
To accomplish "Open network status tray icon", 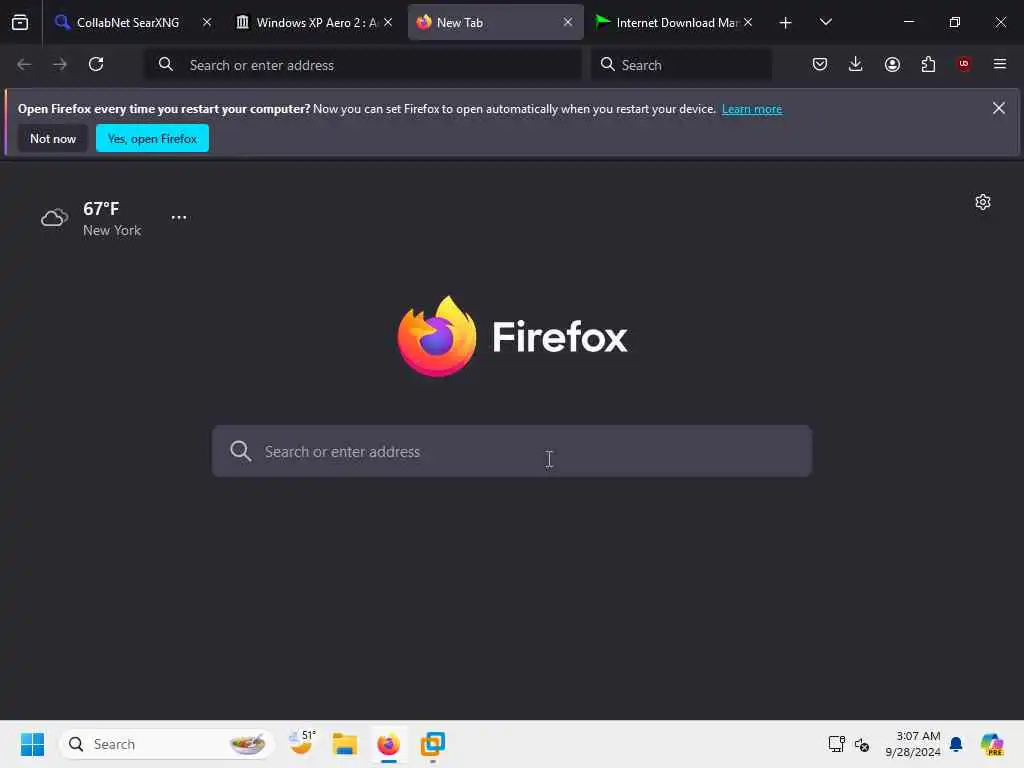I will (836, 744).
